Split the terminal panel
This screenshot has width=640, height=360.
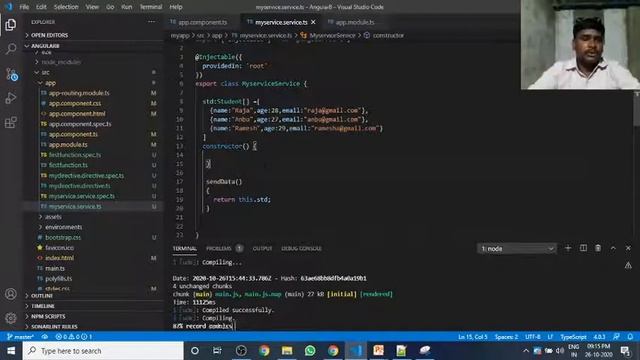[x=583, y=248]
